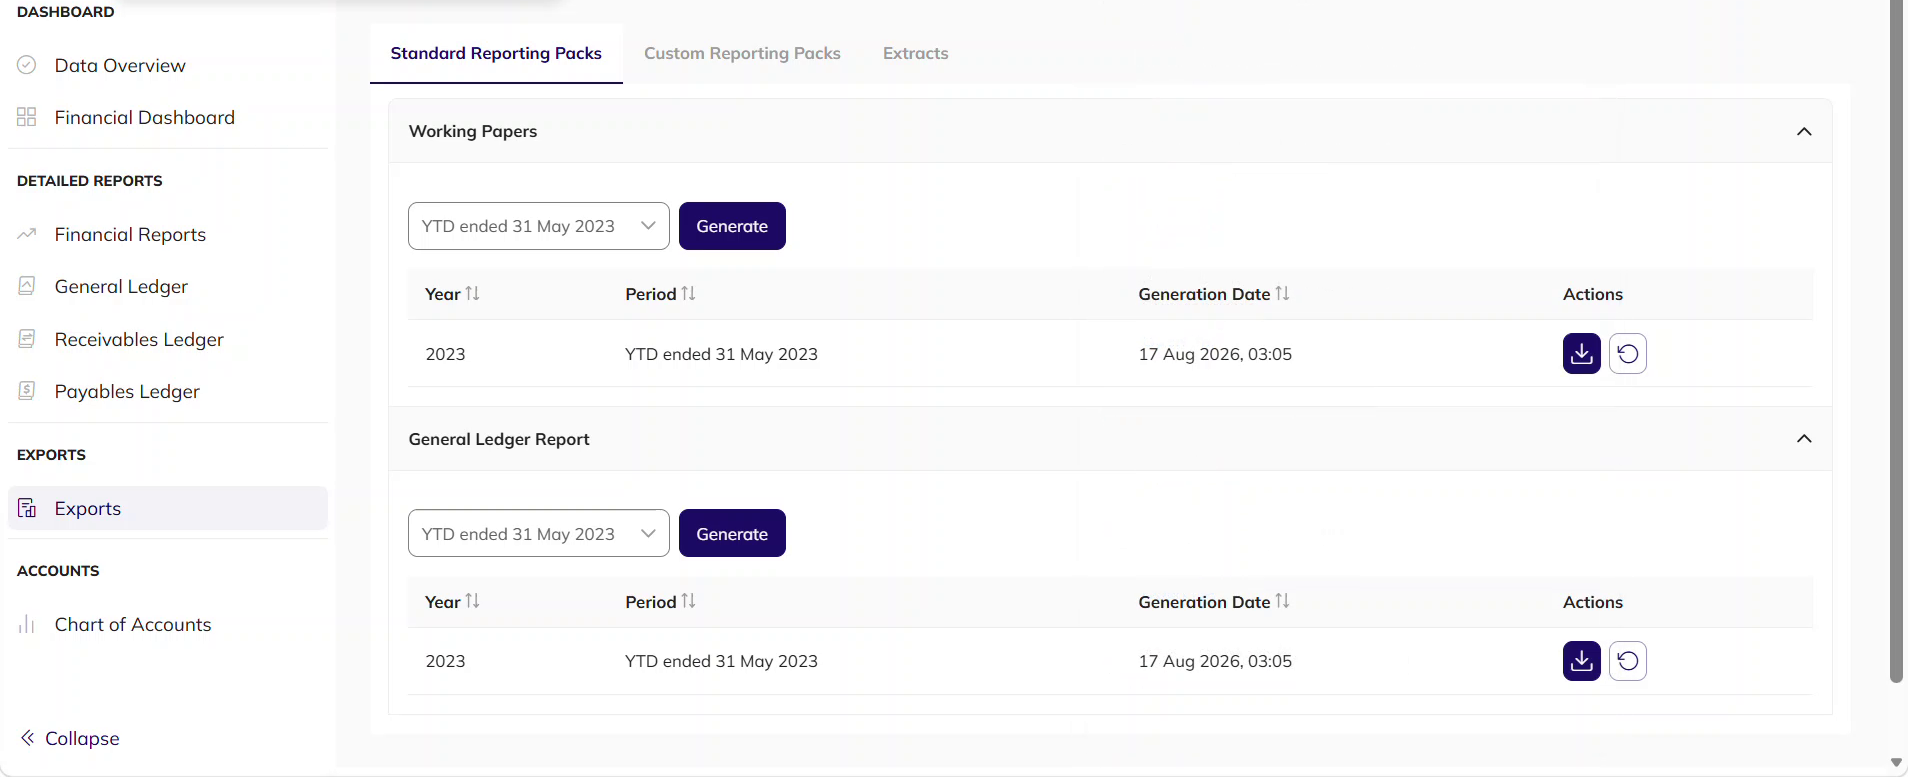Click the Working Papers 2023 year cell
The height and width of the screenshot is (777, 1908).
[445, 354]
